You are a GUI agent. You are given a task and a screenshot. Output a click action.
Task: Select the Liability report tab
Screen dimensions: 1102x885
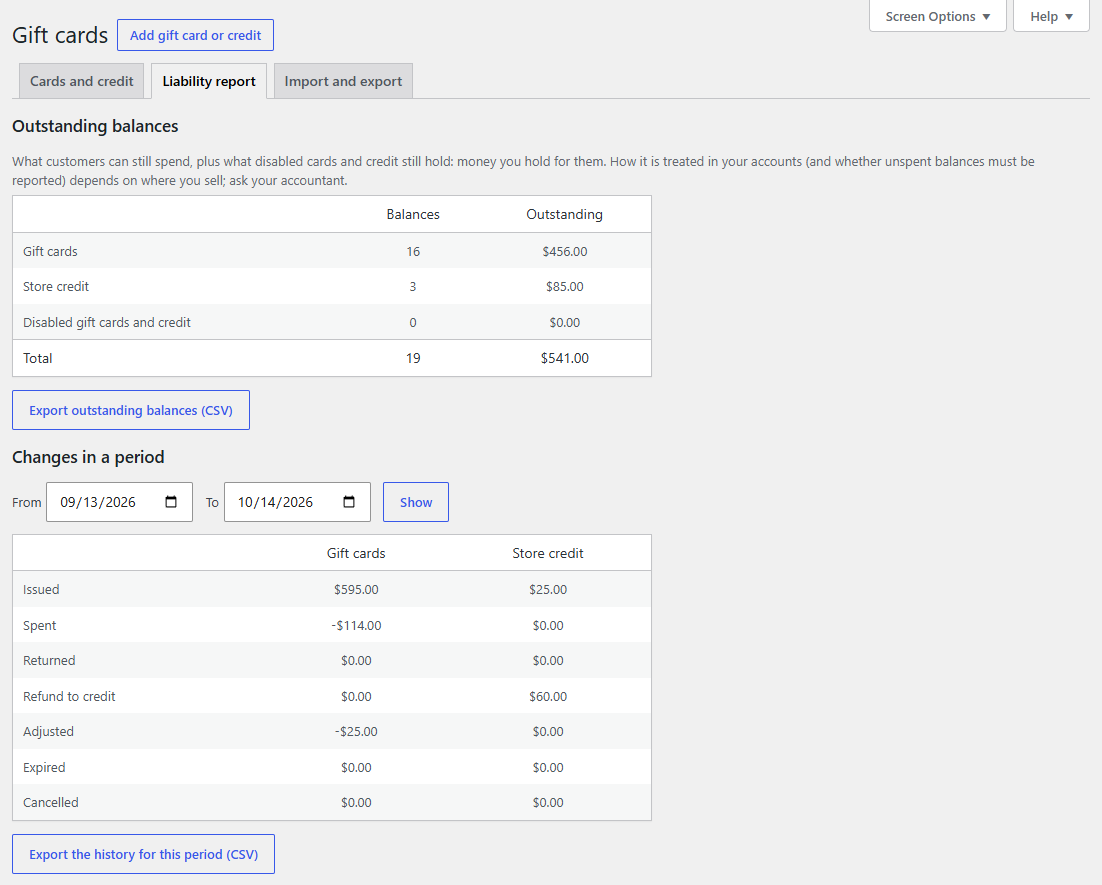click(x=209, y=81)
